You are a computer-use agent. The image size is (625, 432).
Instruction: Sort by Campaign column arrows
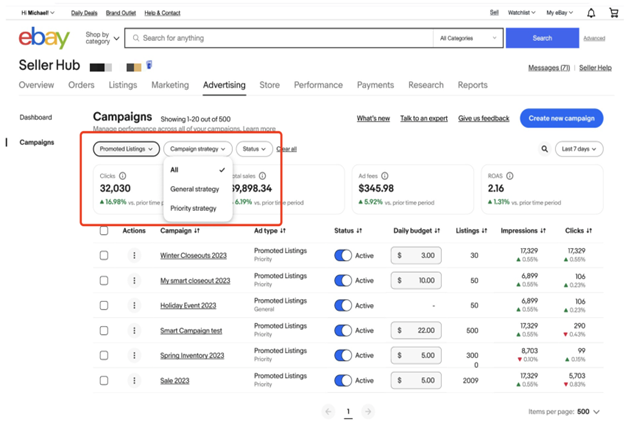pos(197,231)
